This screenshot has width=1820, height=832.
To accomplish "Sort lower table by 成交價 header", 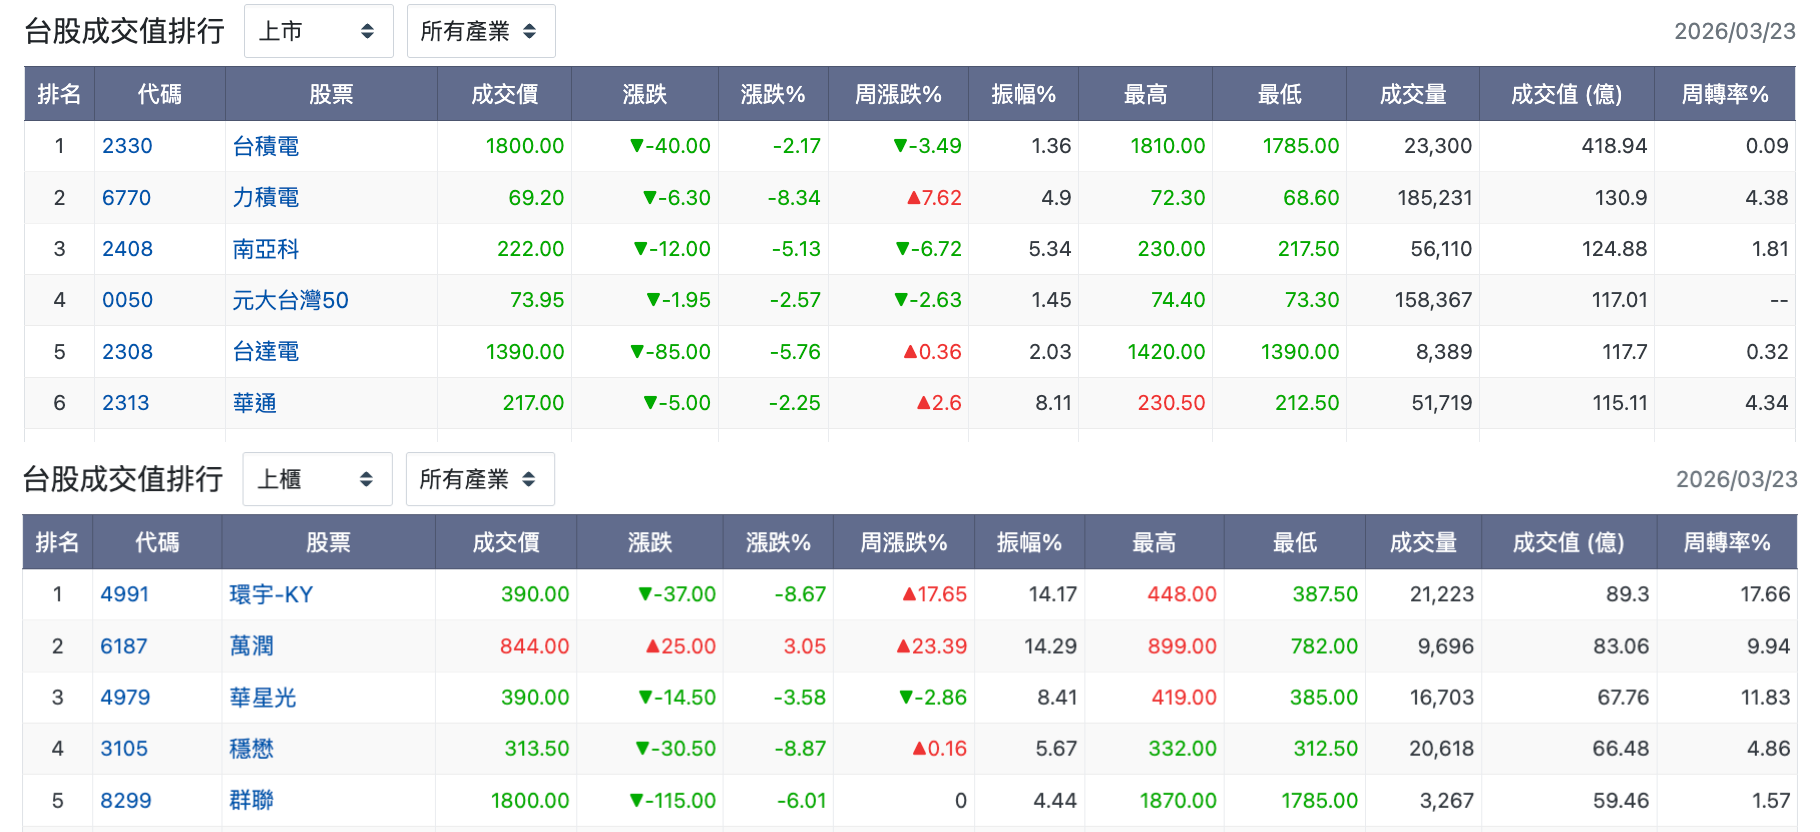I will point(506,542).
